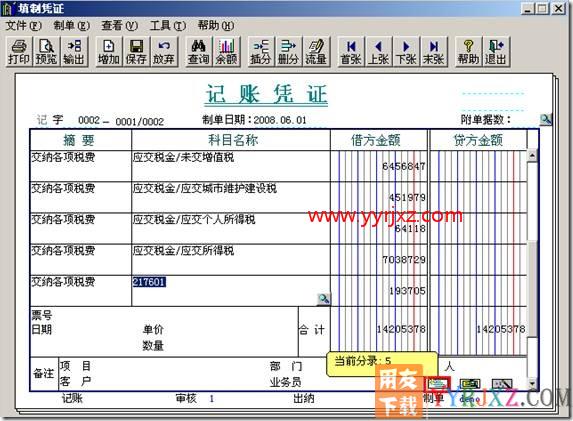Go to next voucher with 下张
573x421 pixels.
[x=406, y=52]
